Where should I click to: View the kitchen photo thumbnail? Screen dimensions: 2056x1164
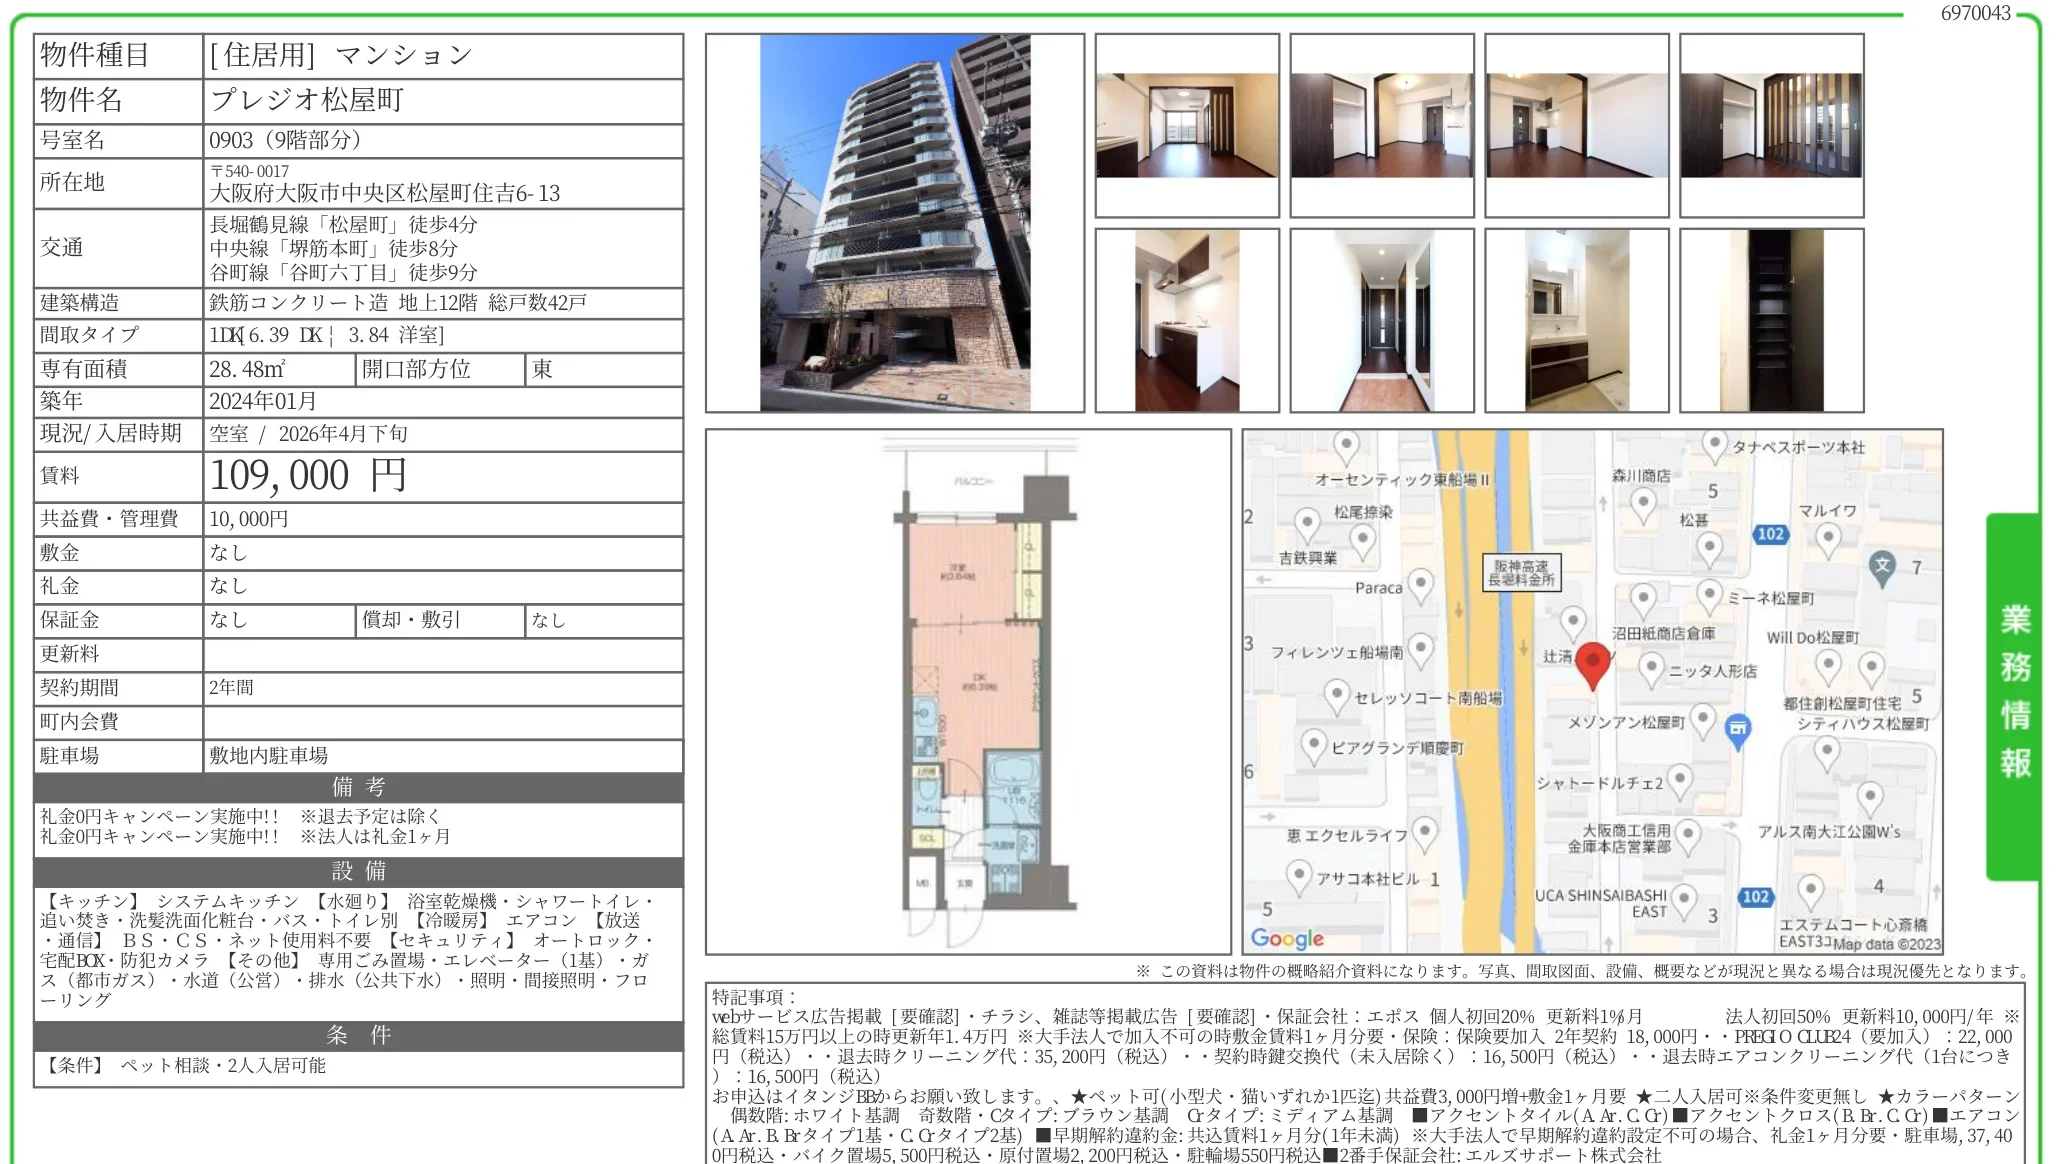1190,318
